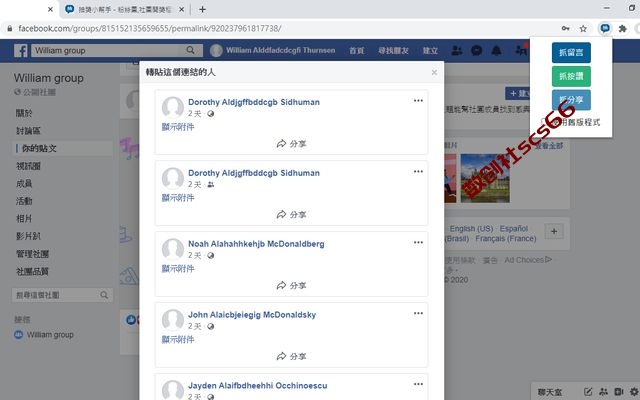Close the share list dialog
The image size is (640, 400).
click(434, 72)
